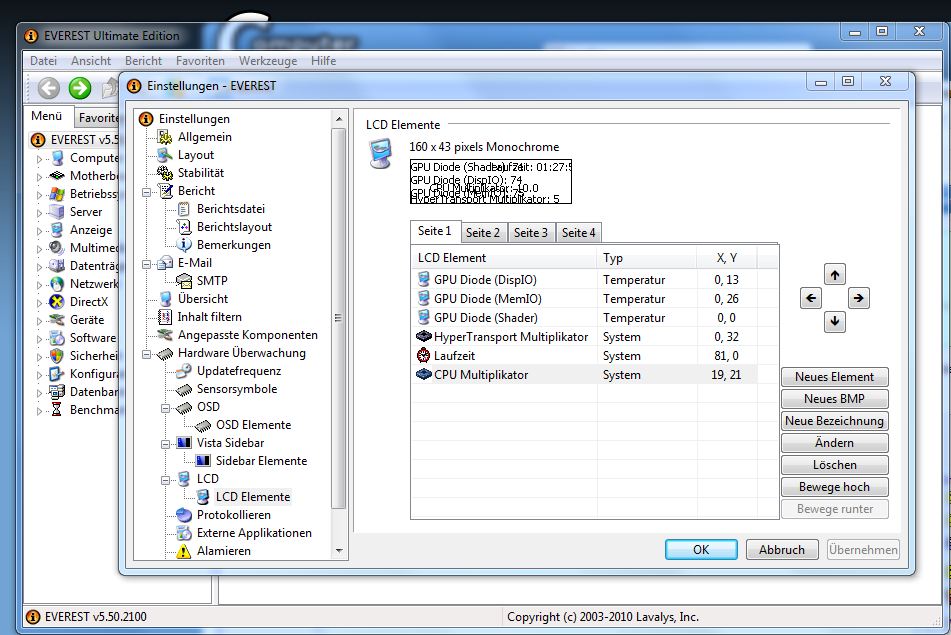Collapse the LCD tree node

[166, 480]
